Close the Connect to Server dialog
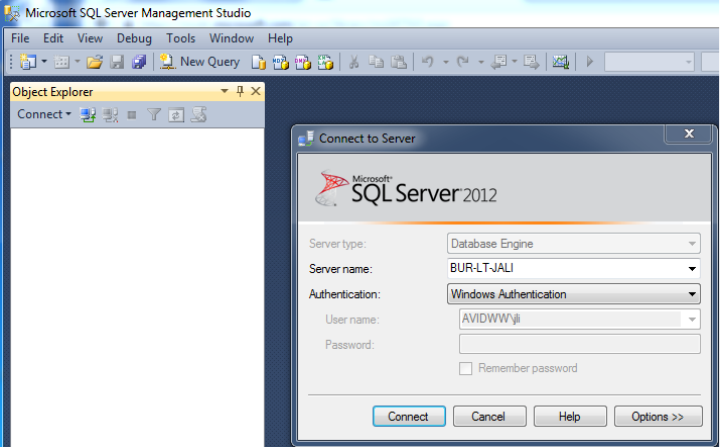The height and width of the screenshot is (447, 720). [689, 134]
